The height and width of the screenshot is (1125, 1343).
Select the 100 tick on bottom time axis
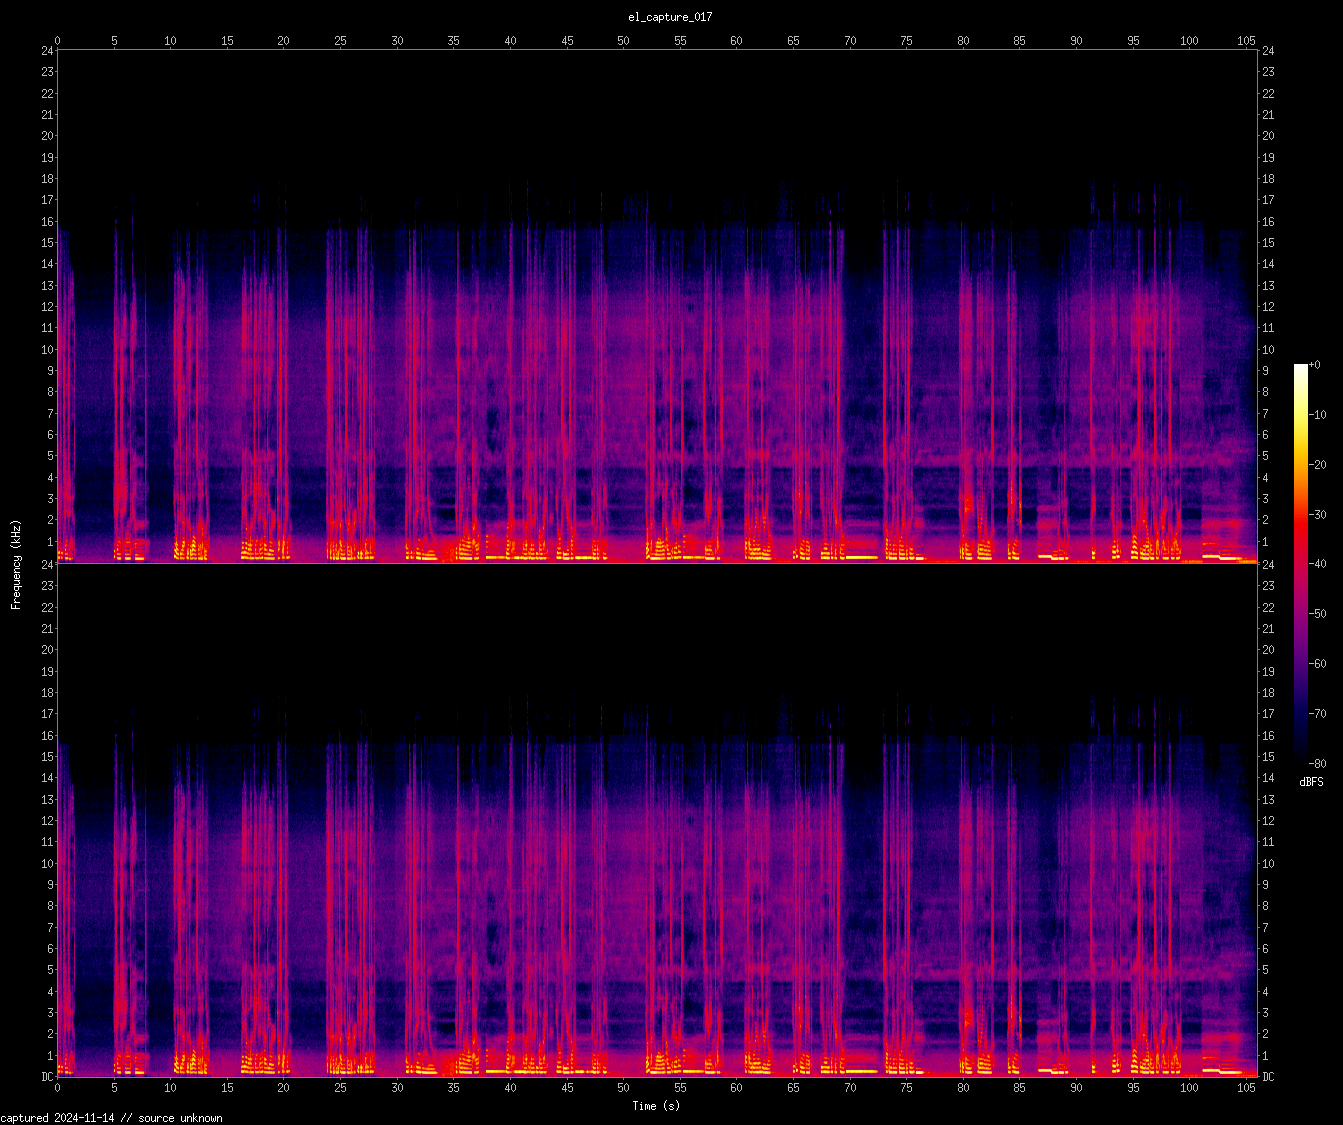1189,1087
